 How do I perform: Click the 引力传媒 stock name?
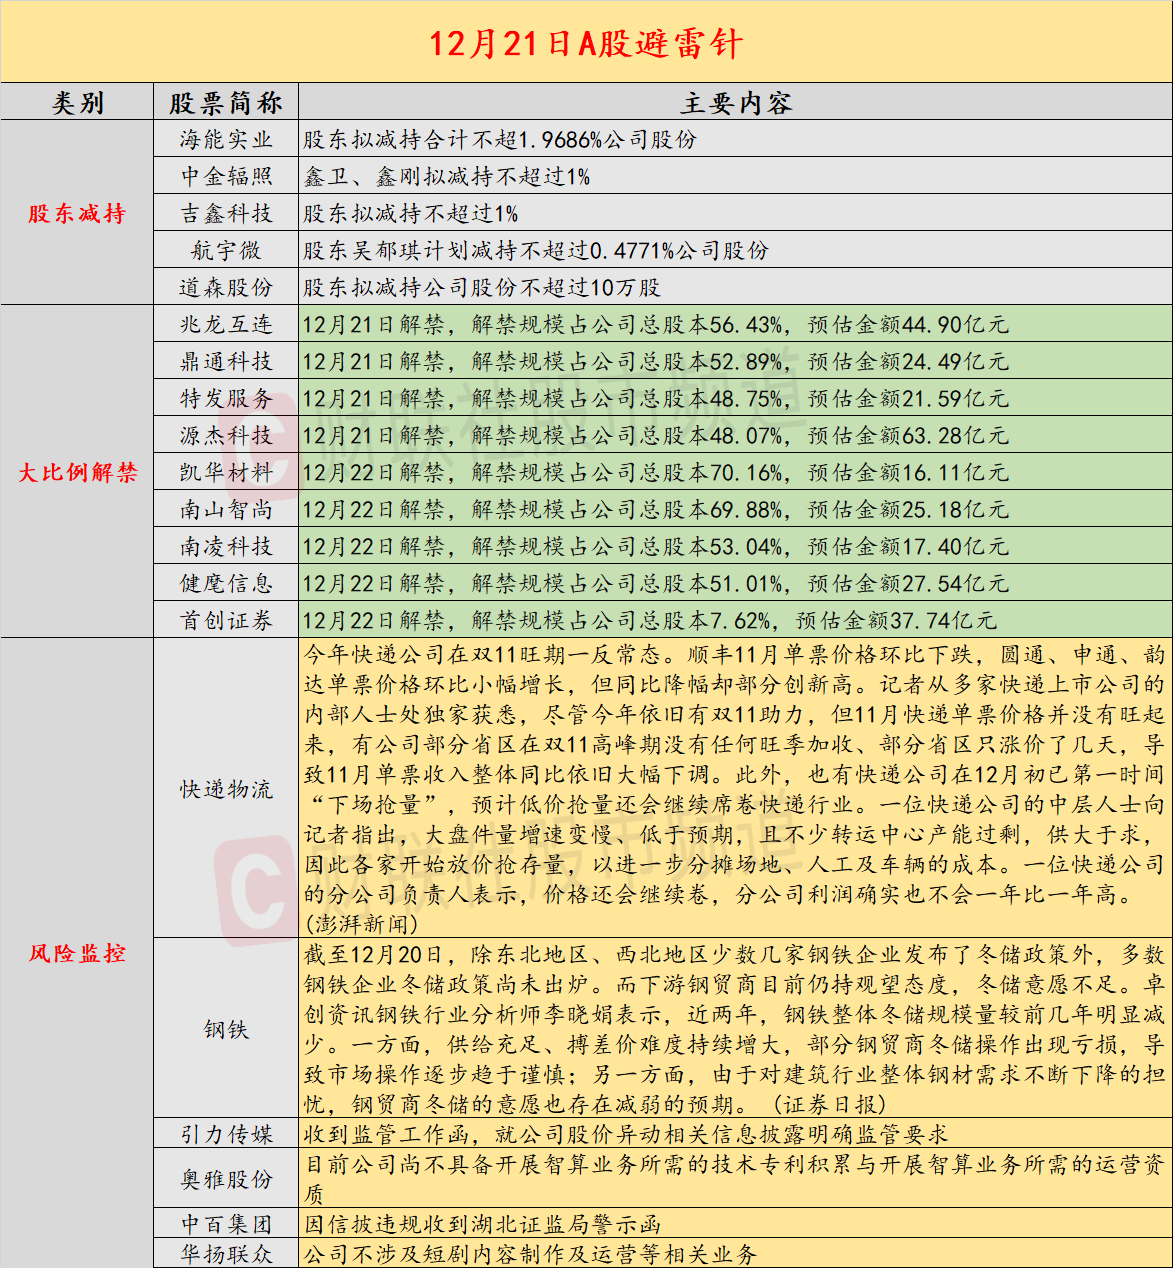[x=226, y=1134]
